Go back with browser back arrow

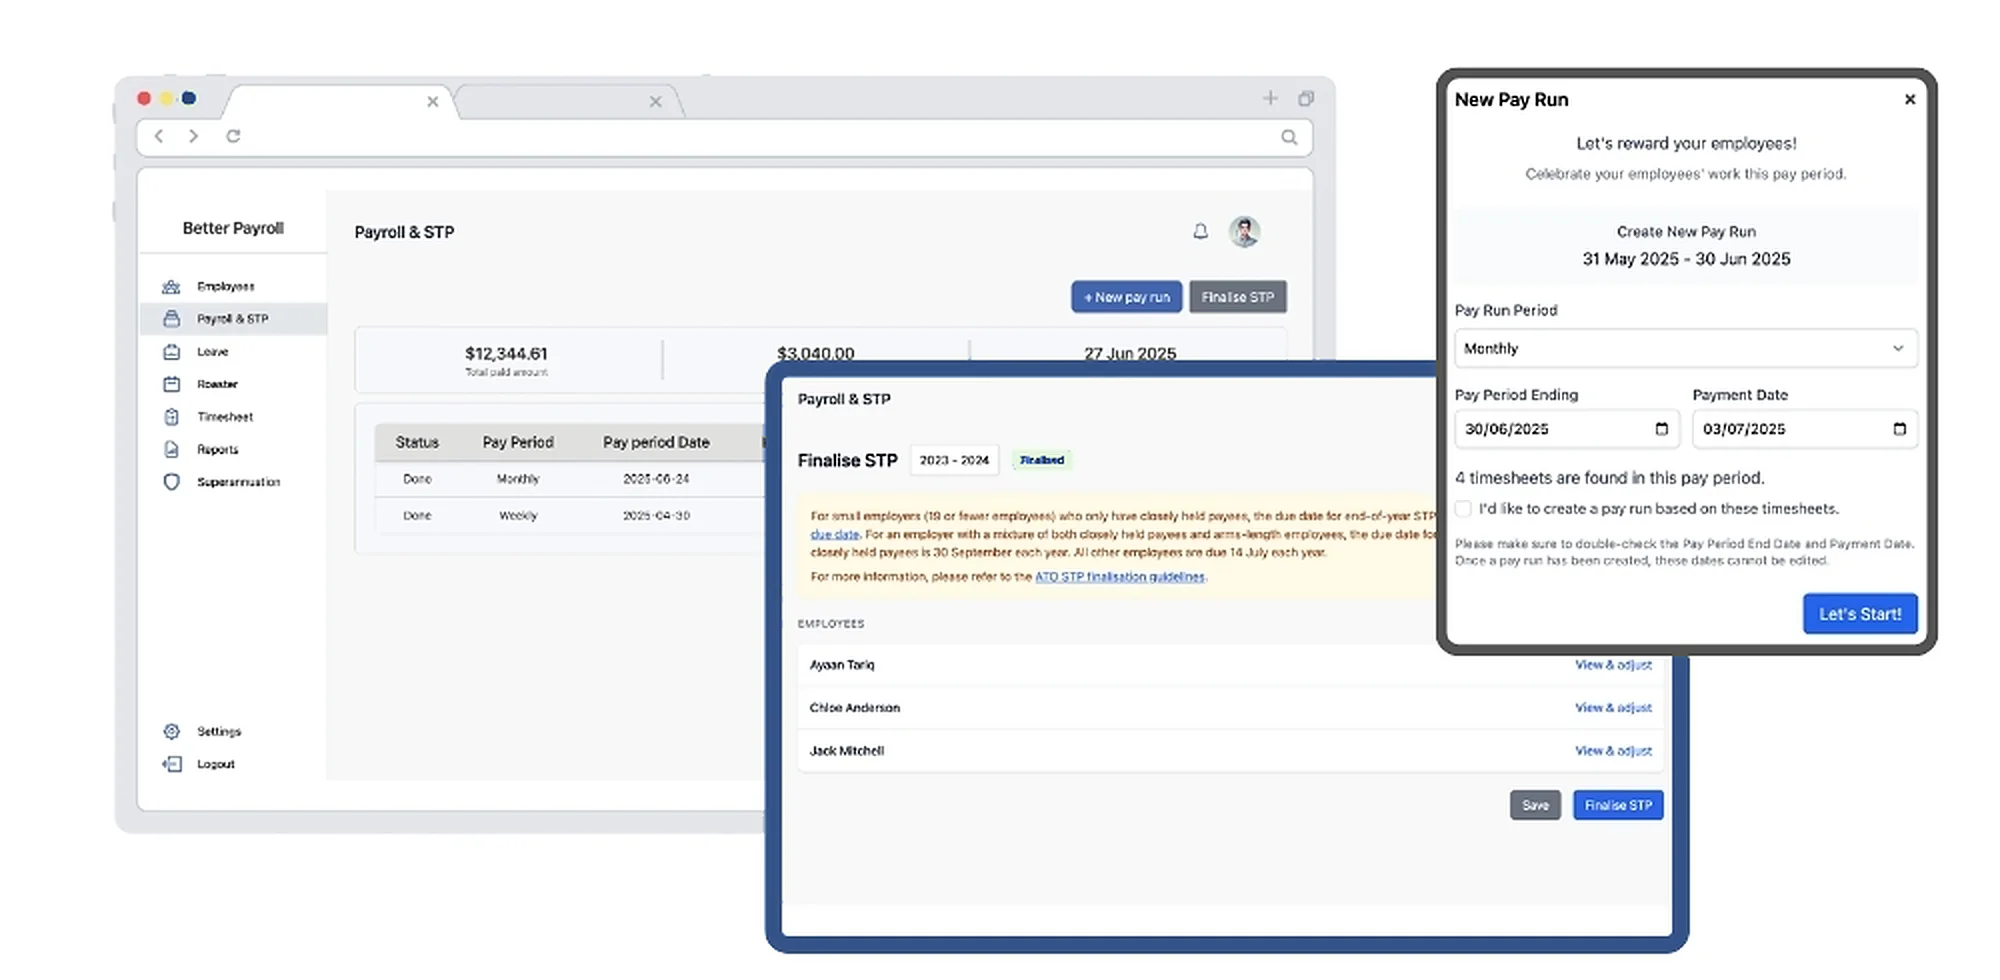(x=159, y=136)
